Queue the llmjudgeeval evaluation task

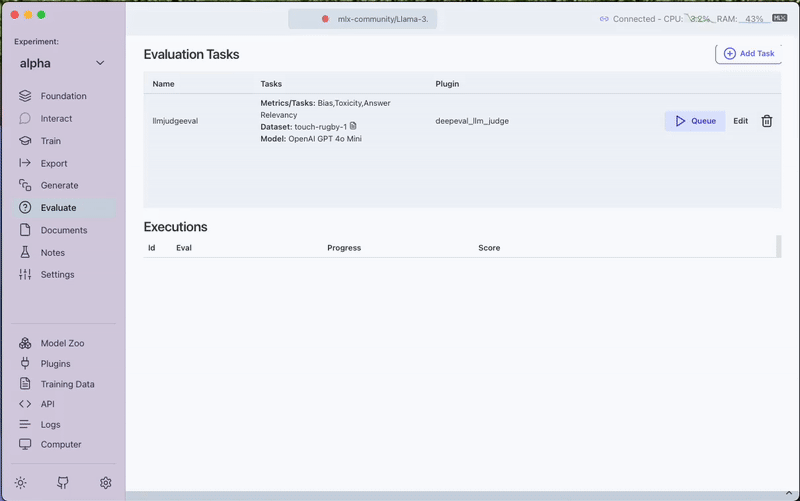pyautogui.click(x=695, y=121)
